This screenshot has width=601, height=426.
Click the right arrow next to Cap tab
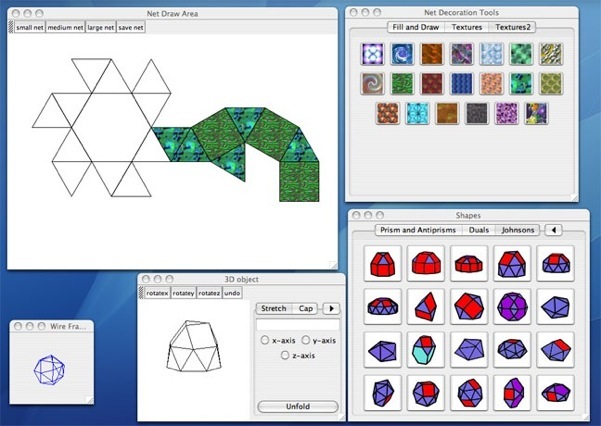(331, 308)
